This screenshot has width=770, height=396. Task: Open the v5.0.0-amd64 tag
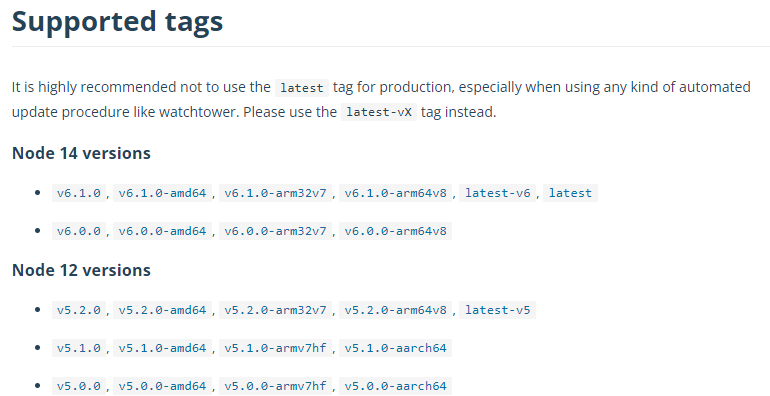click(x=162, y=386)
